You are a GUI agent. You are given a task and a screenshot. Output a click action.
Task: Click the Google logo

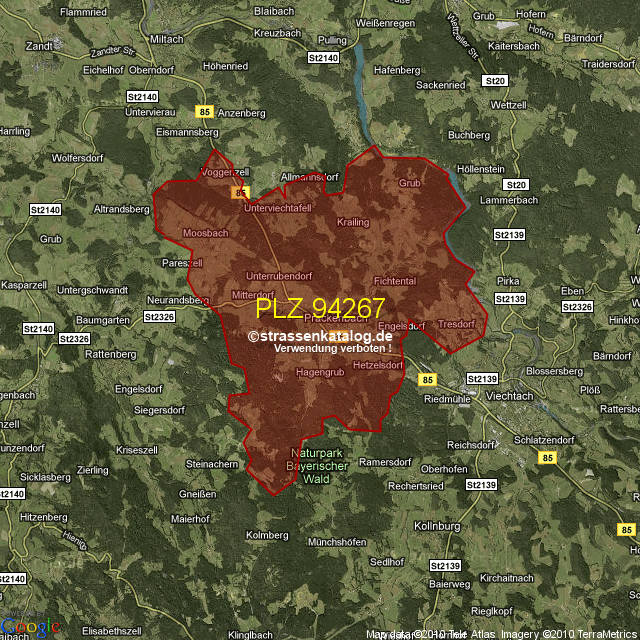click(28, 627)
